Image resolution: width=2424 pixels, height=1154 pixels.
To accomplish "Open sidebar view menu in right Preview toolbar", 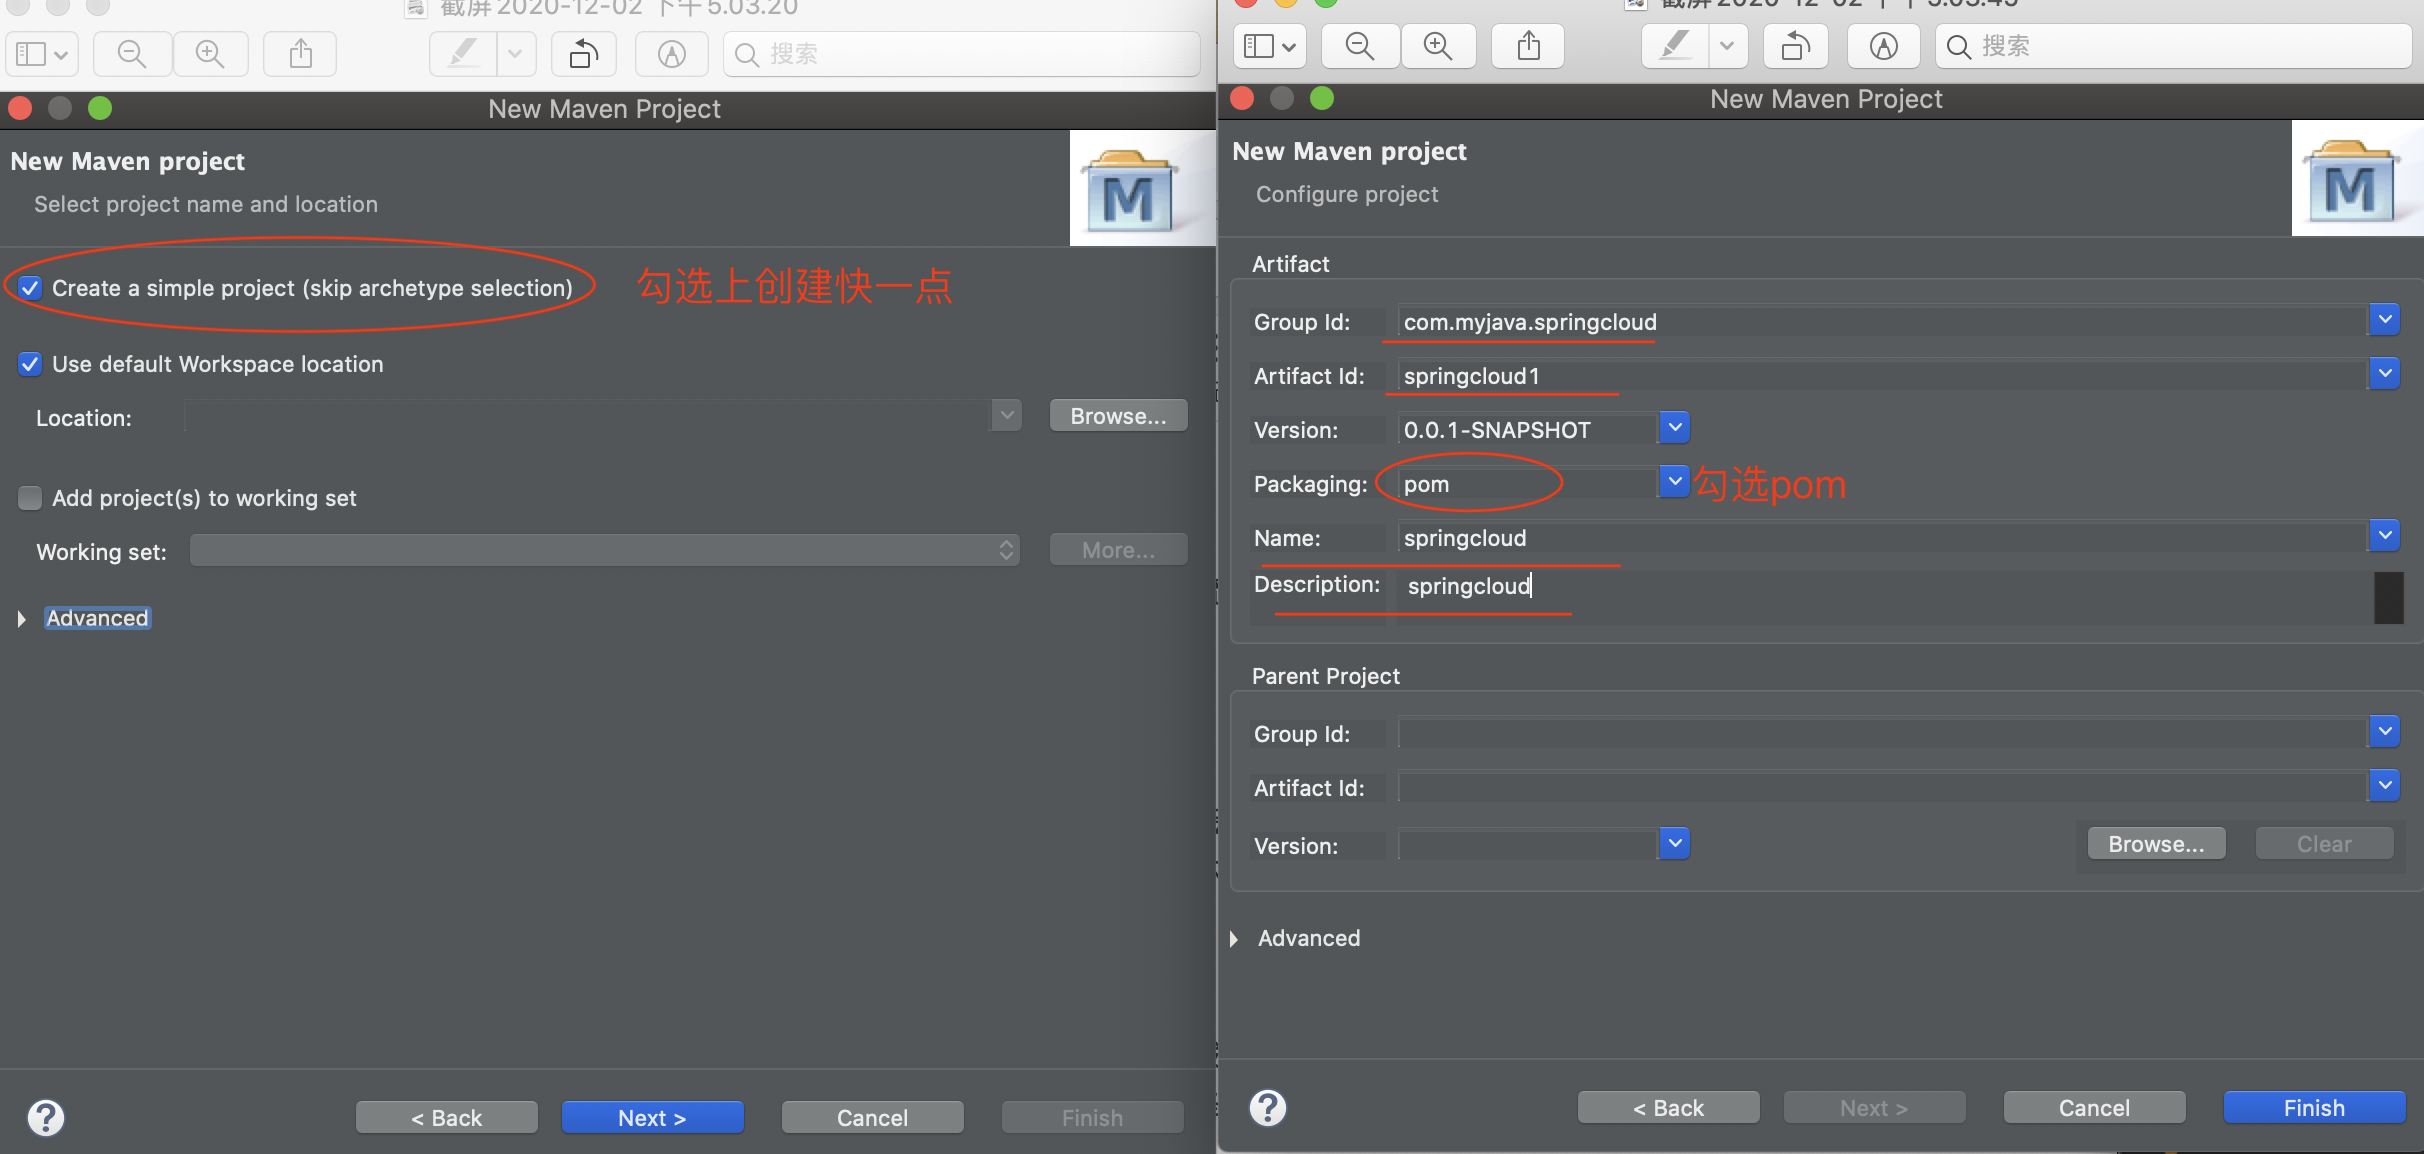I will coord(1269,46).
